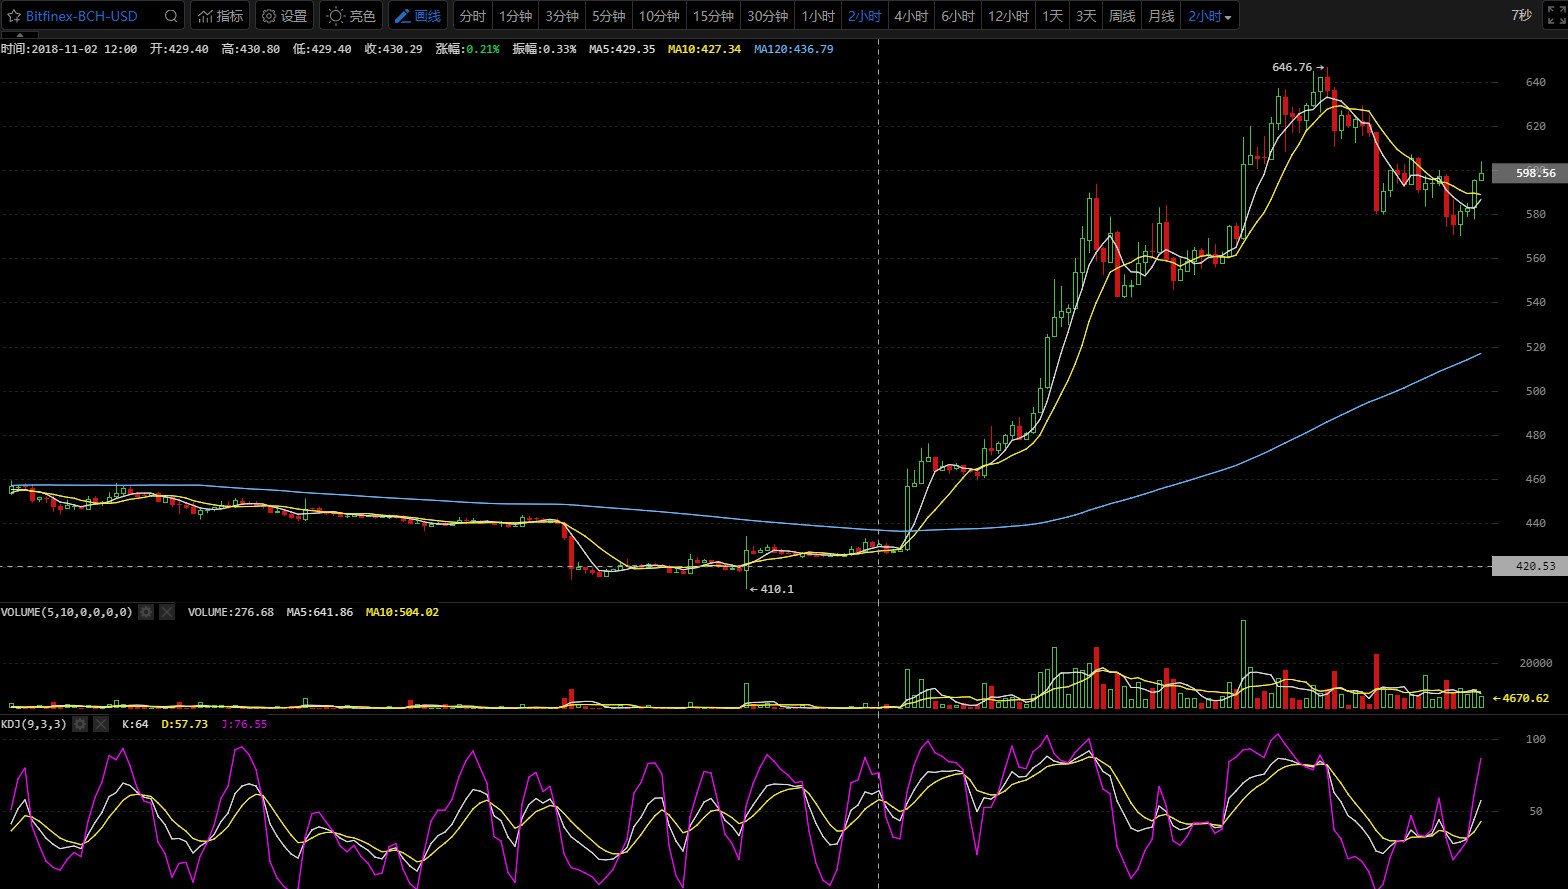Select the 3天 interval
The width and height of the screenshot is (1568, 889).
tap(1086, 16)
